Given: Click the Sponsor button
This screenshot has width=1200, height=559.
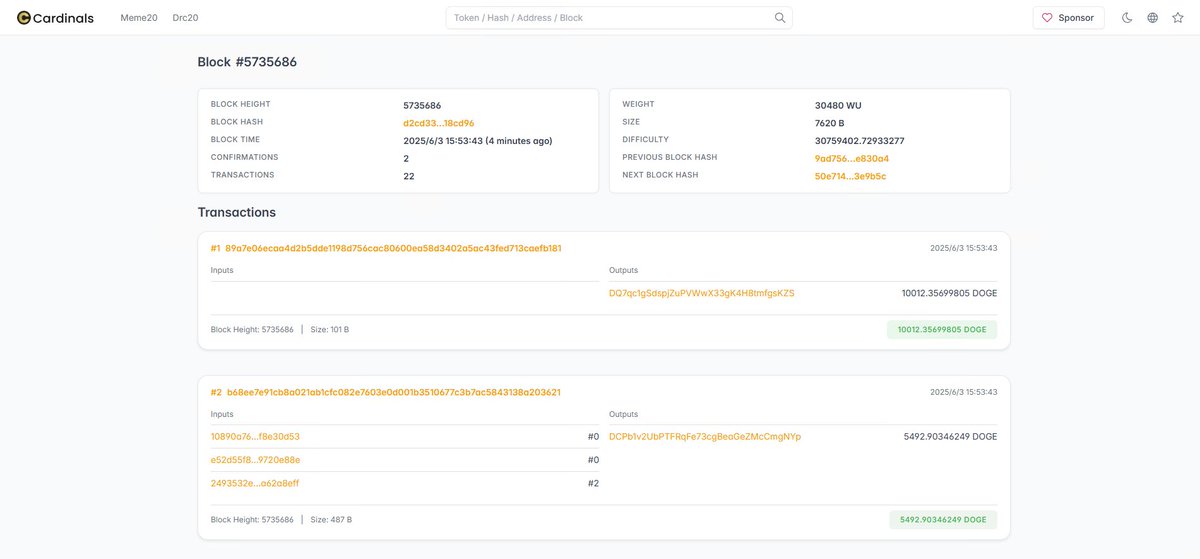Looking at the screenshot, I should pos(1068,18).
